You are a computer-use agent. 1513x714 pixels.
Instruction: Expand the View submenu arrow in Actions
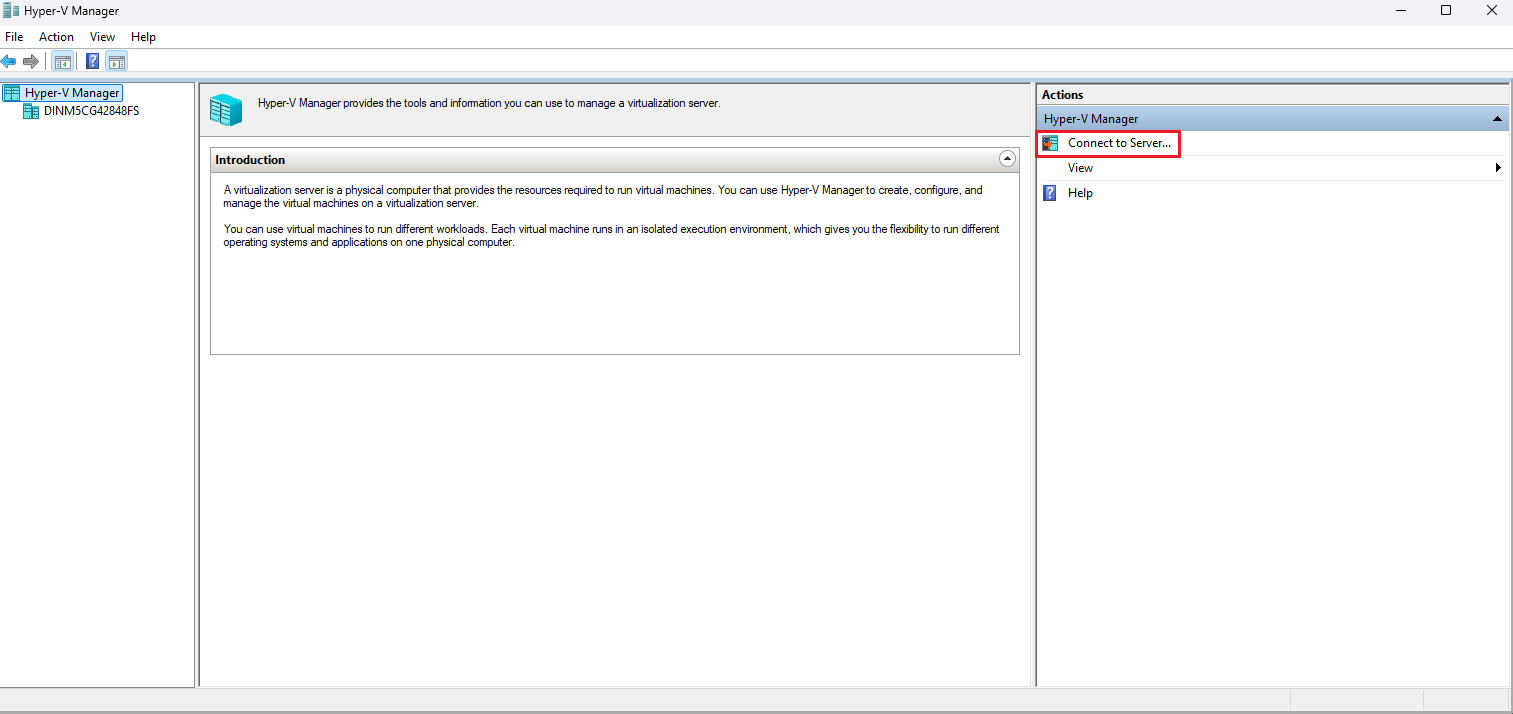coord(1497,168)
